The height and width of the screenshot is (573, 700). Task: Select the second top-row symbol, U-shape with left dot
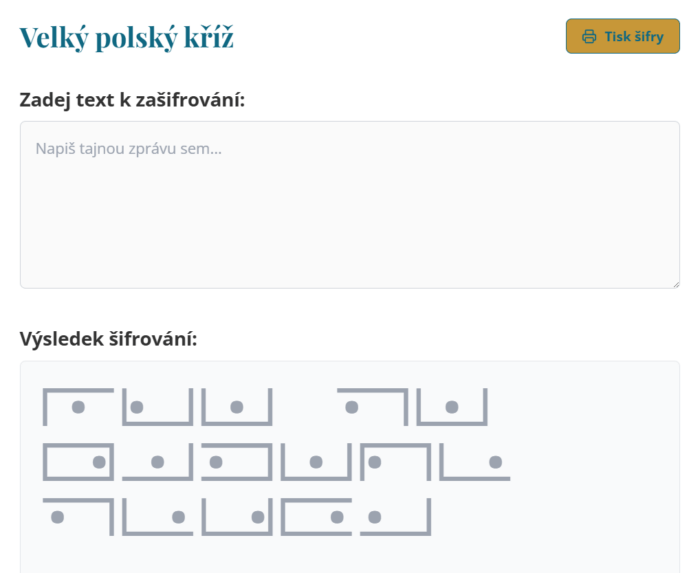pos(158,407)
